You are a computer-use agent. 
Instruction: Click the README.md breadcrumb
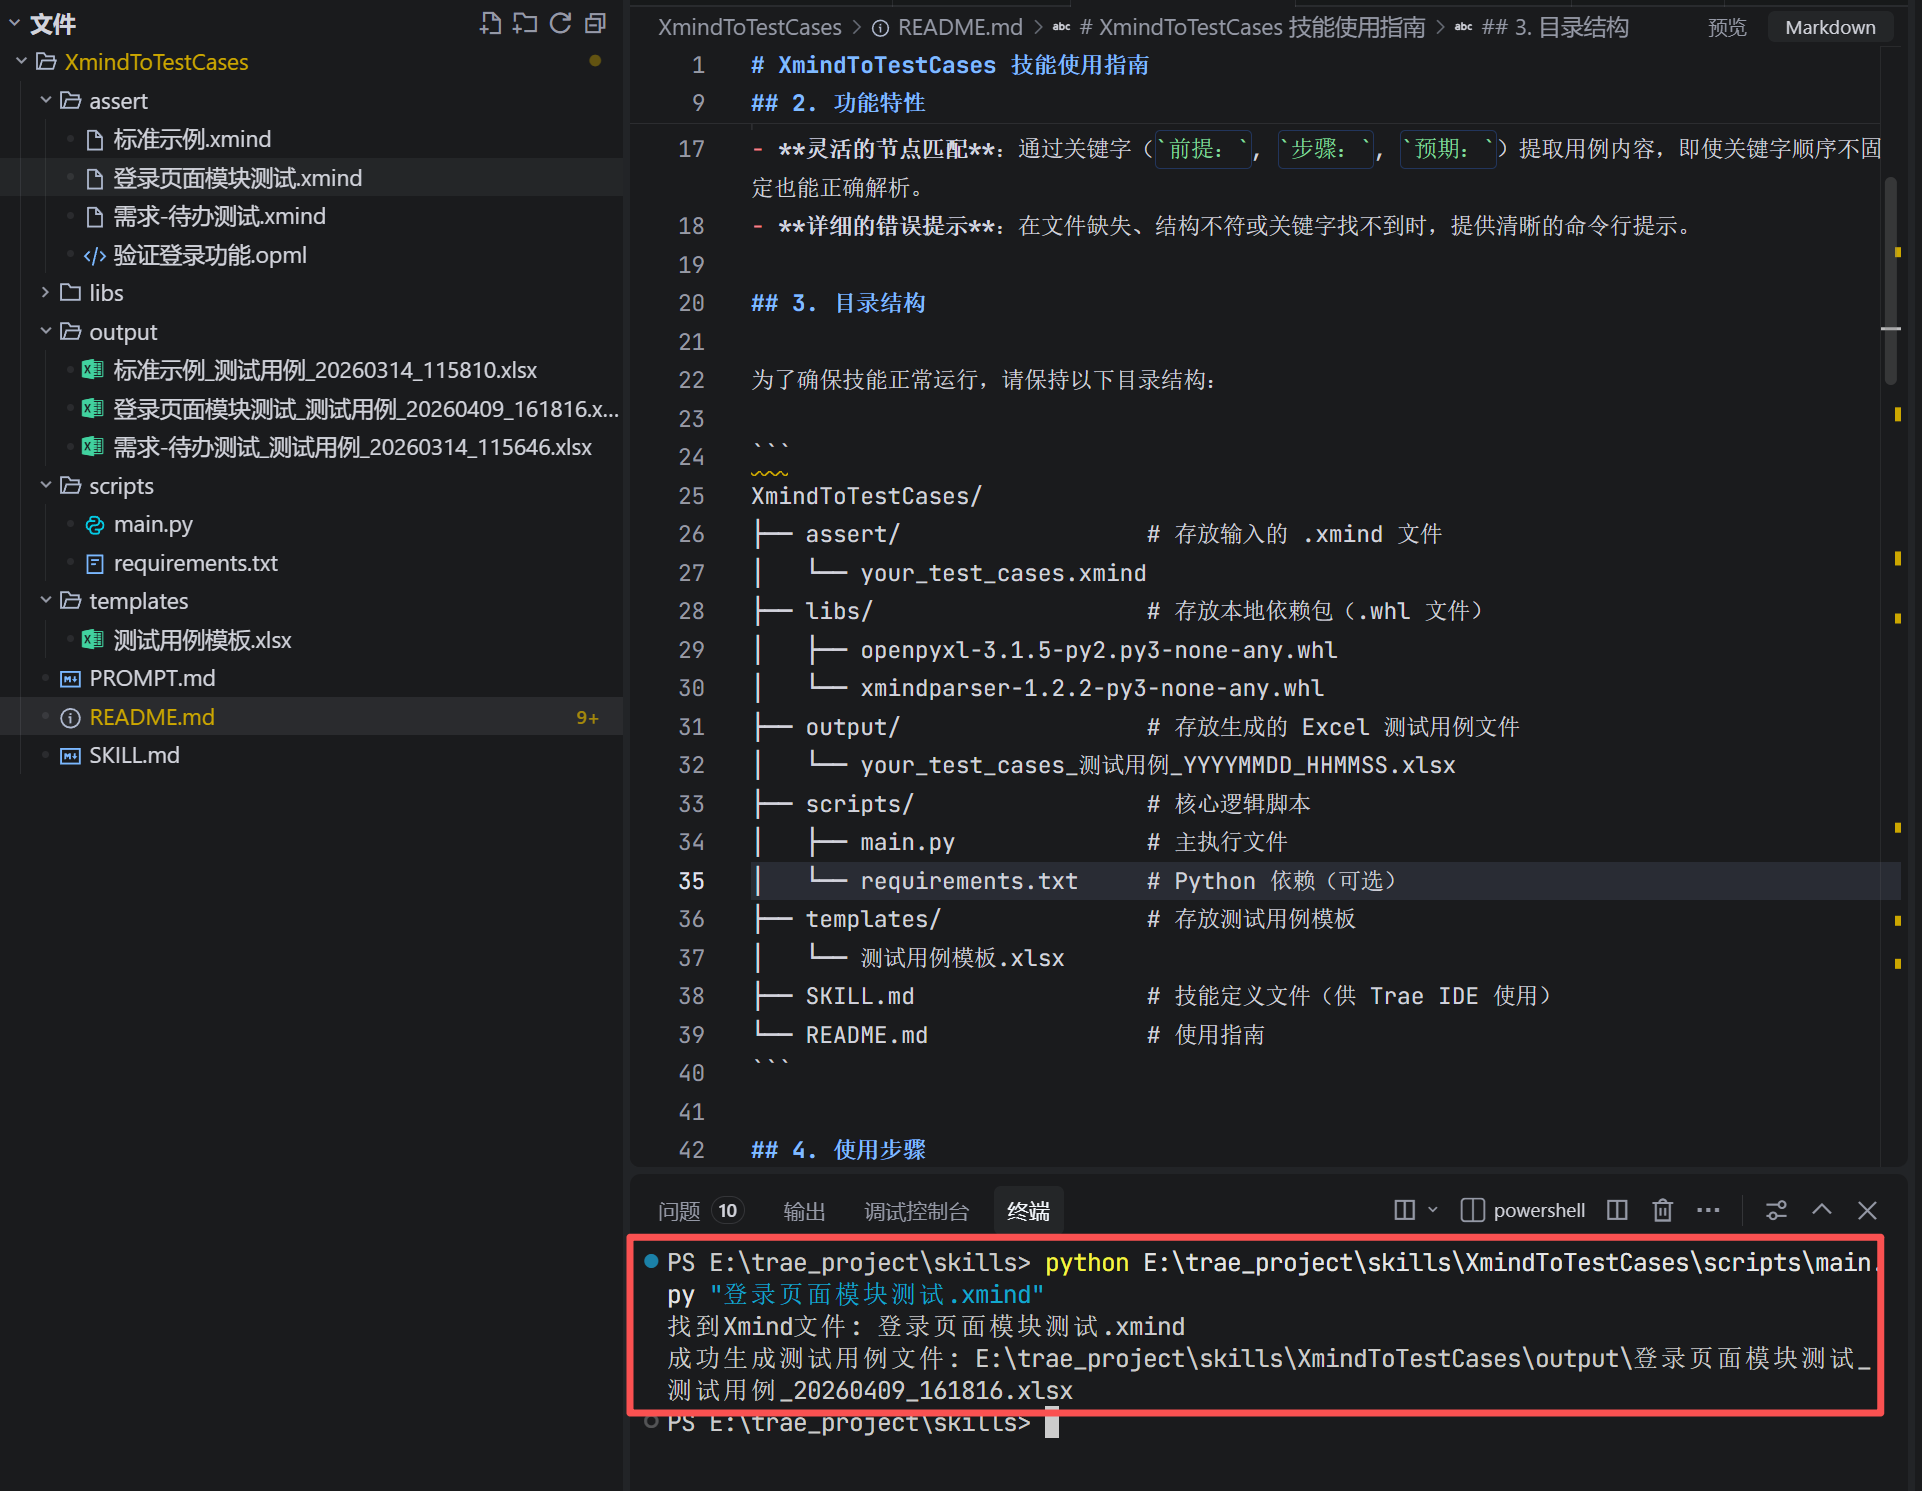pyautogui.click(x=960, y=28)
